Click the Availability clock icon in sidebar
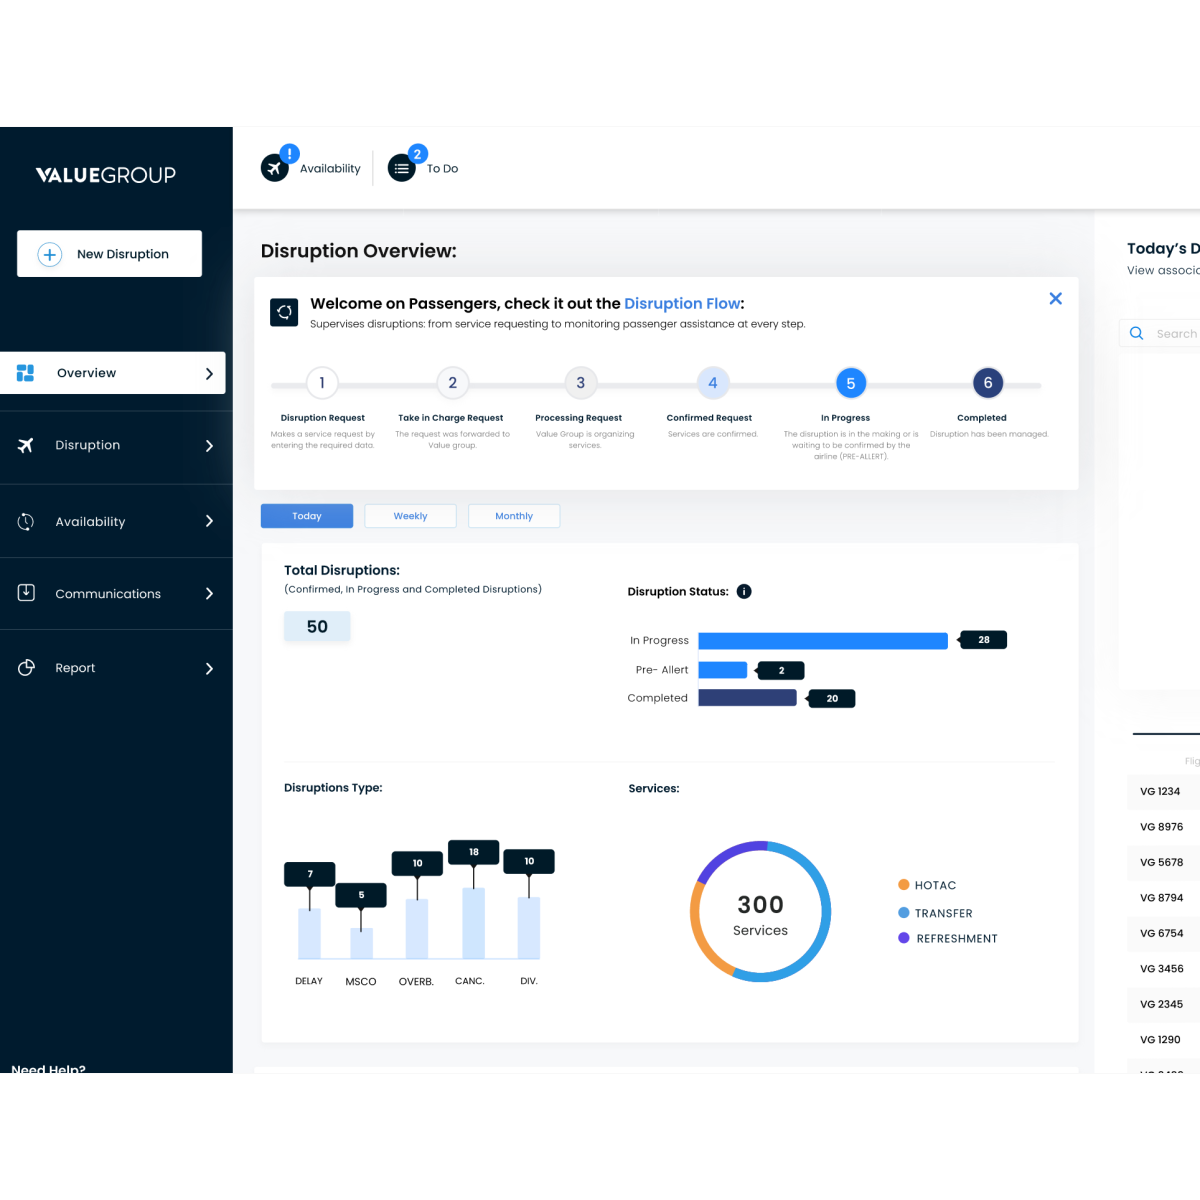 point(24,521)
